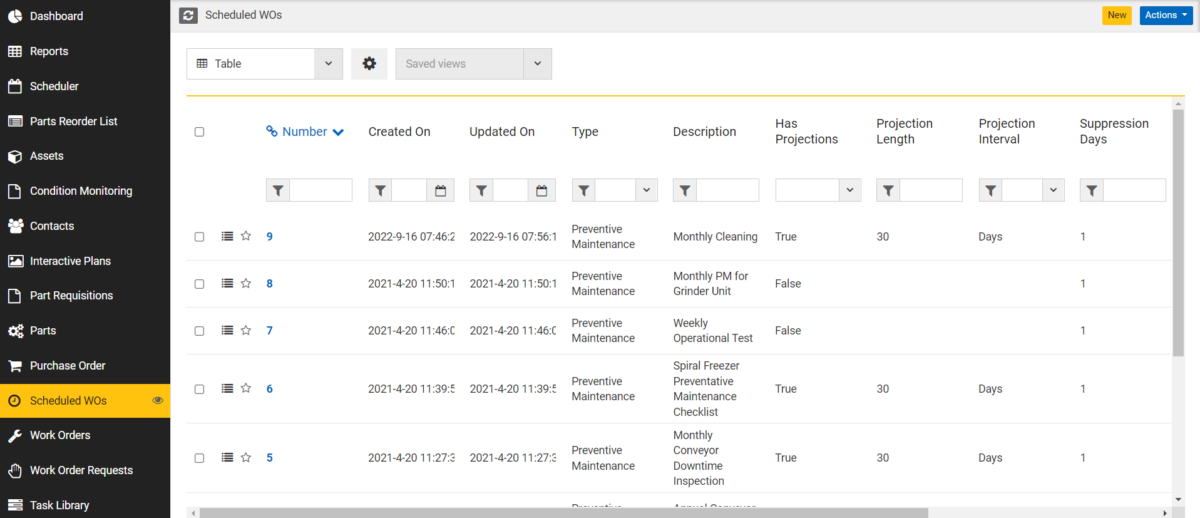Open Work Orders in the sidebar
The width and height of the screenshot is (1200, 518).
(60, 435)
